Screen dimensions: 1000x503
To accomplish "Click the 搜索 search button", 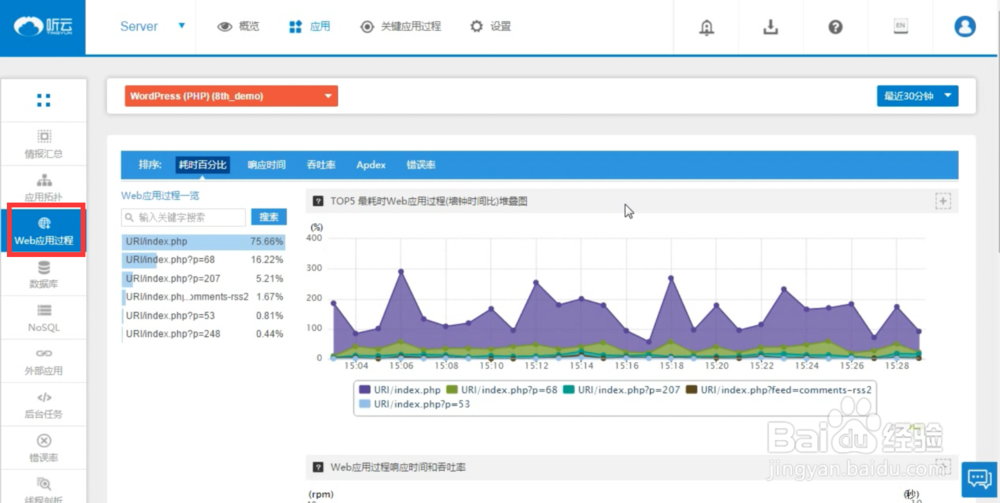I will (268, 217).
